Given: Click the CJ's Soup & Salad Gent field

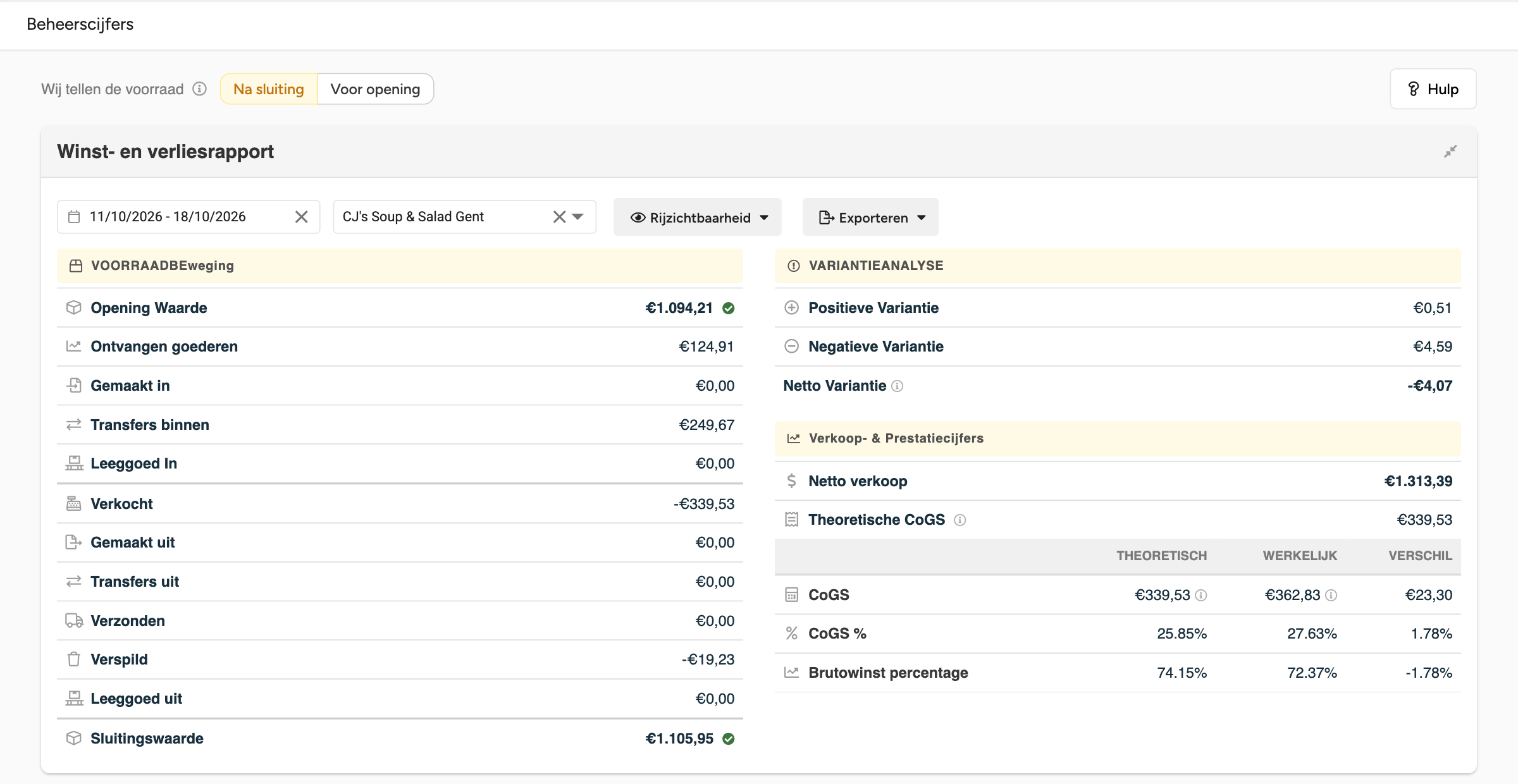Looking at the screenshot, I should click(x=464, y=217).
